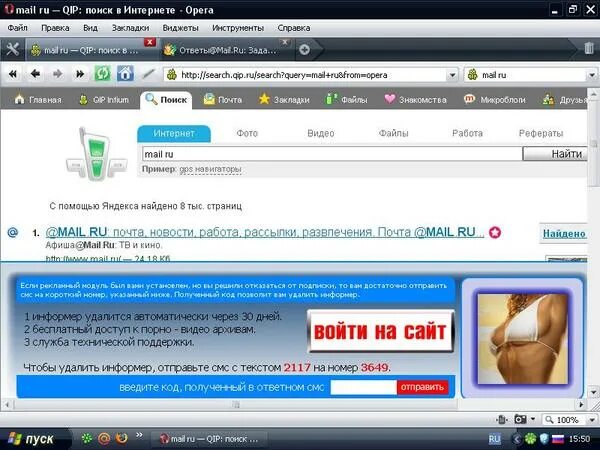Click the red отправить button

click(x=422, y=387)
